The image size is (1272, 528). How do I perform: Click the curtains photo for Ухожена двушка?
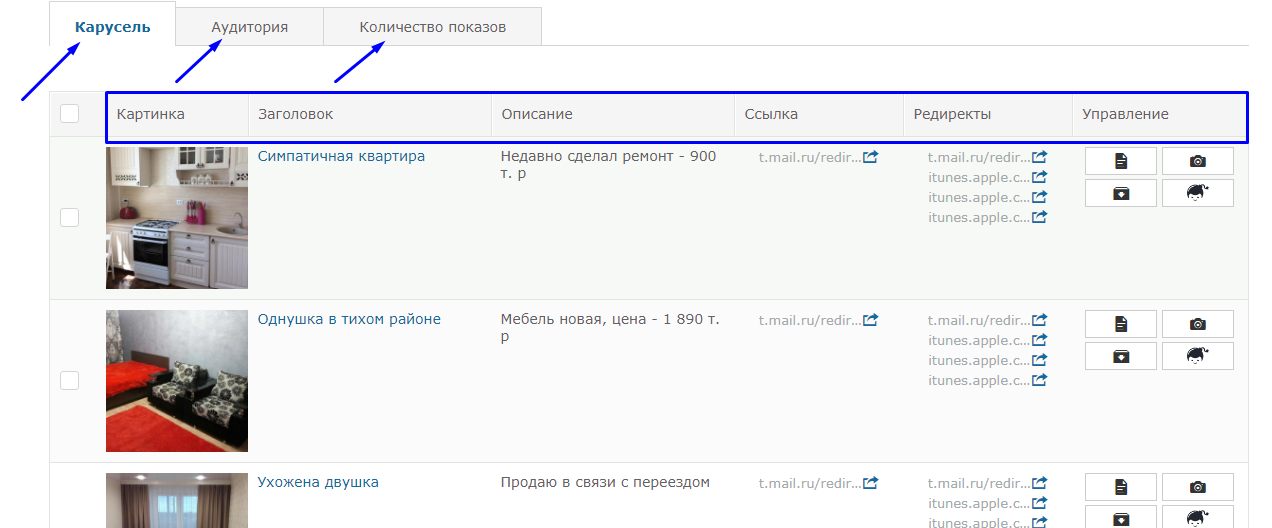[x=177, y=500]
